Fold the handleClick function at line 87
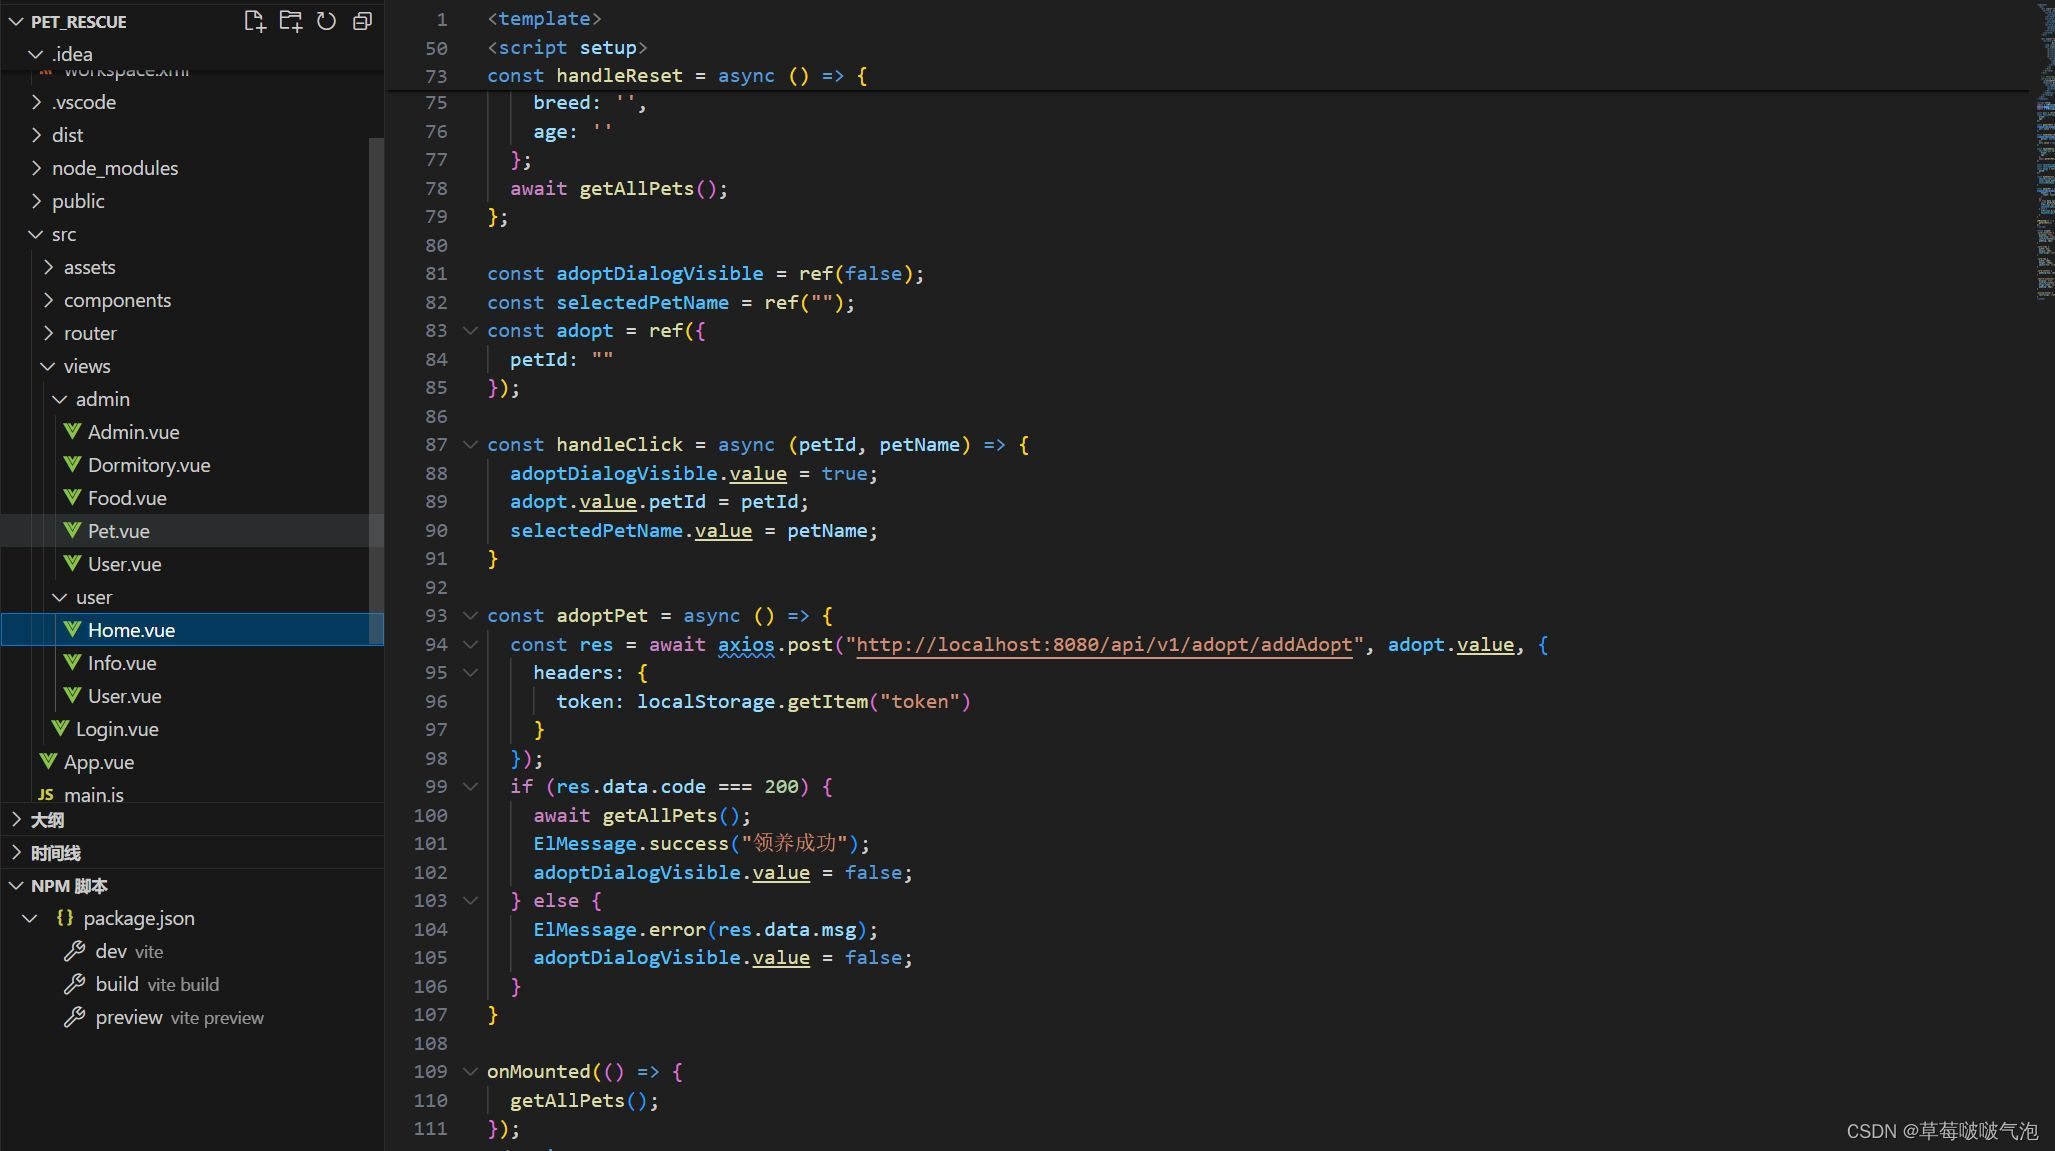The image size is (2055, 1151). [470, 444]
